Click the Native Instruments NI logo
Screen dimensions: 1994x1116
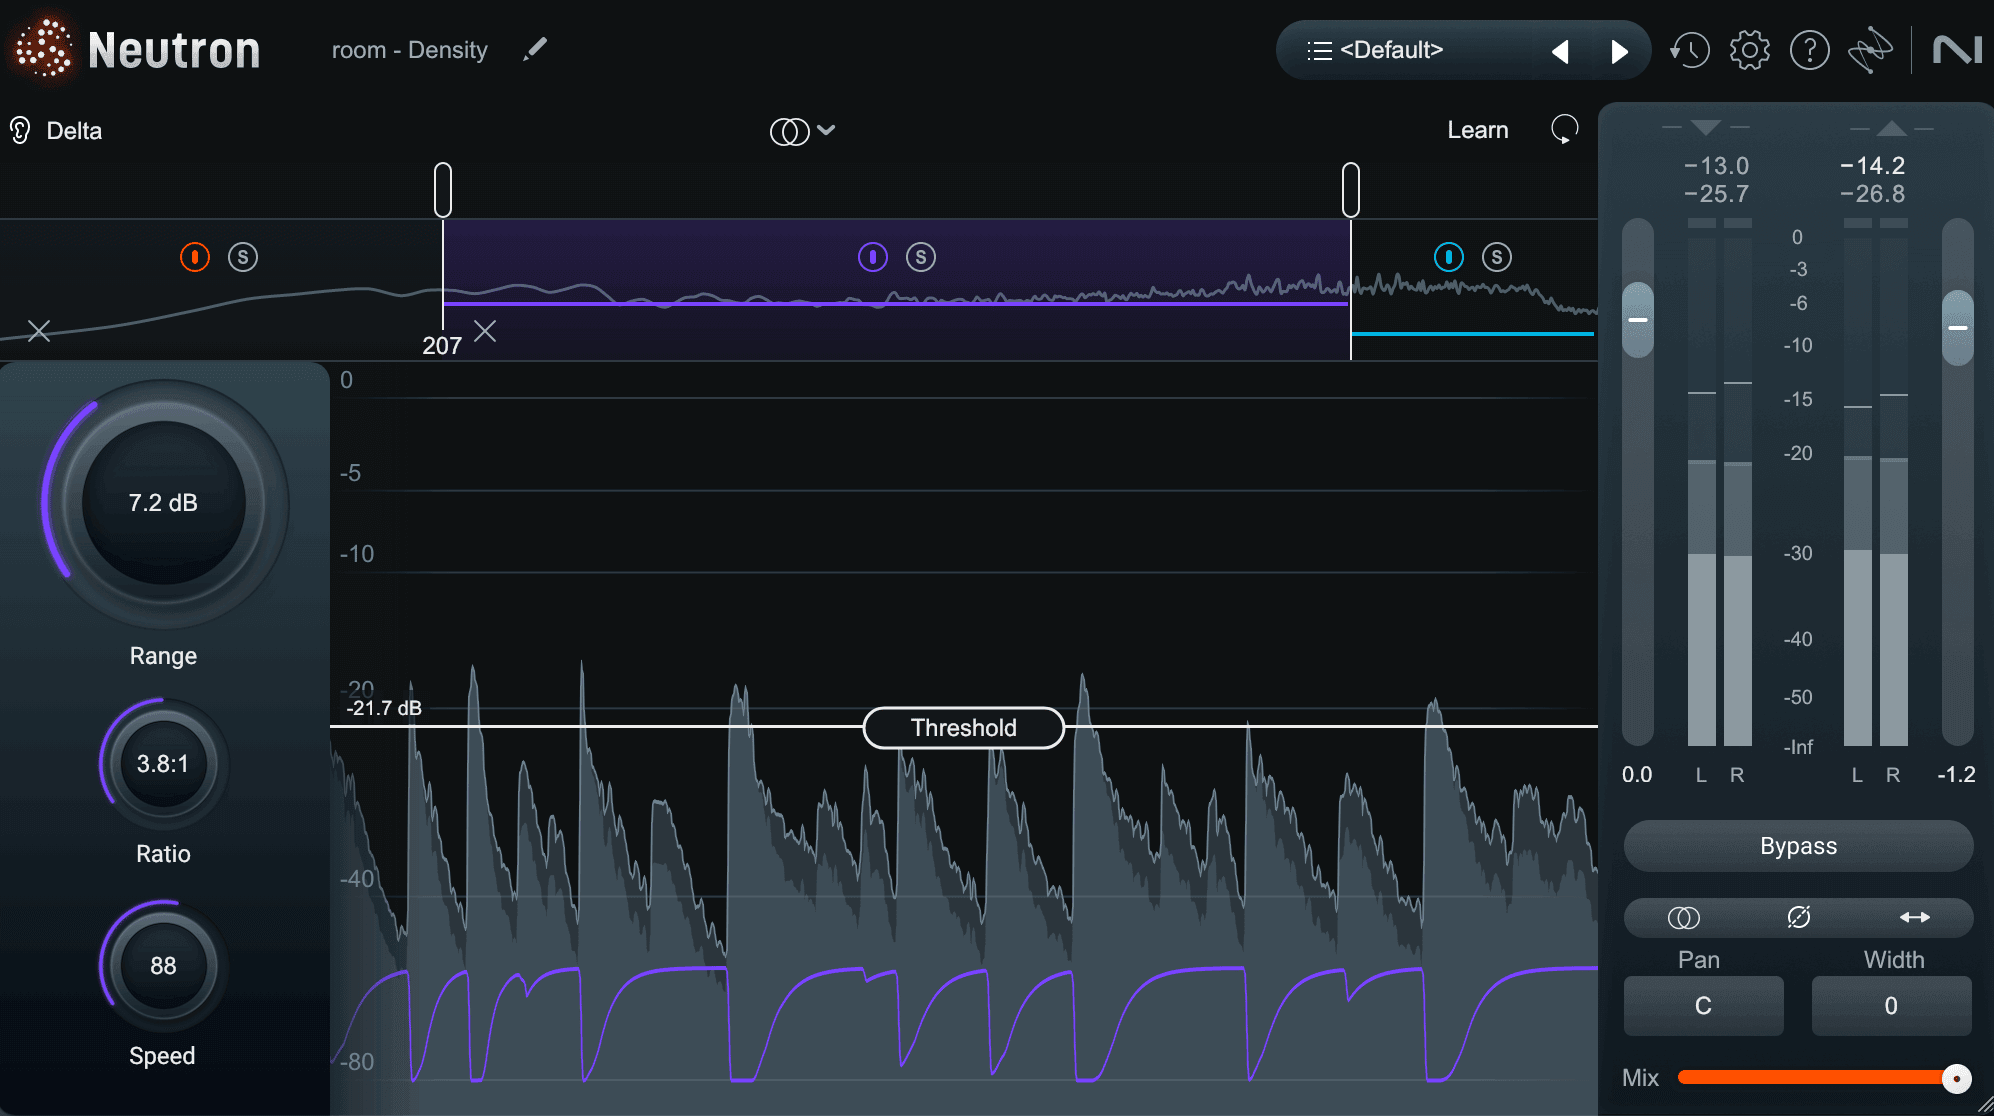click(1957, 50)
